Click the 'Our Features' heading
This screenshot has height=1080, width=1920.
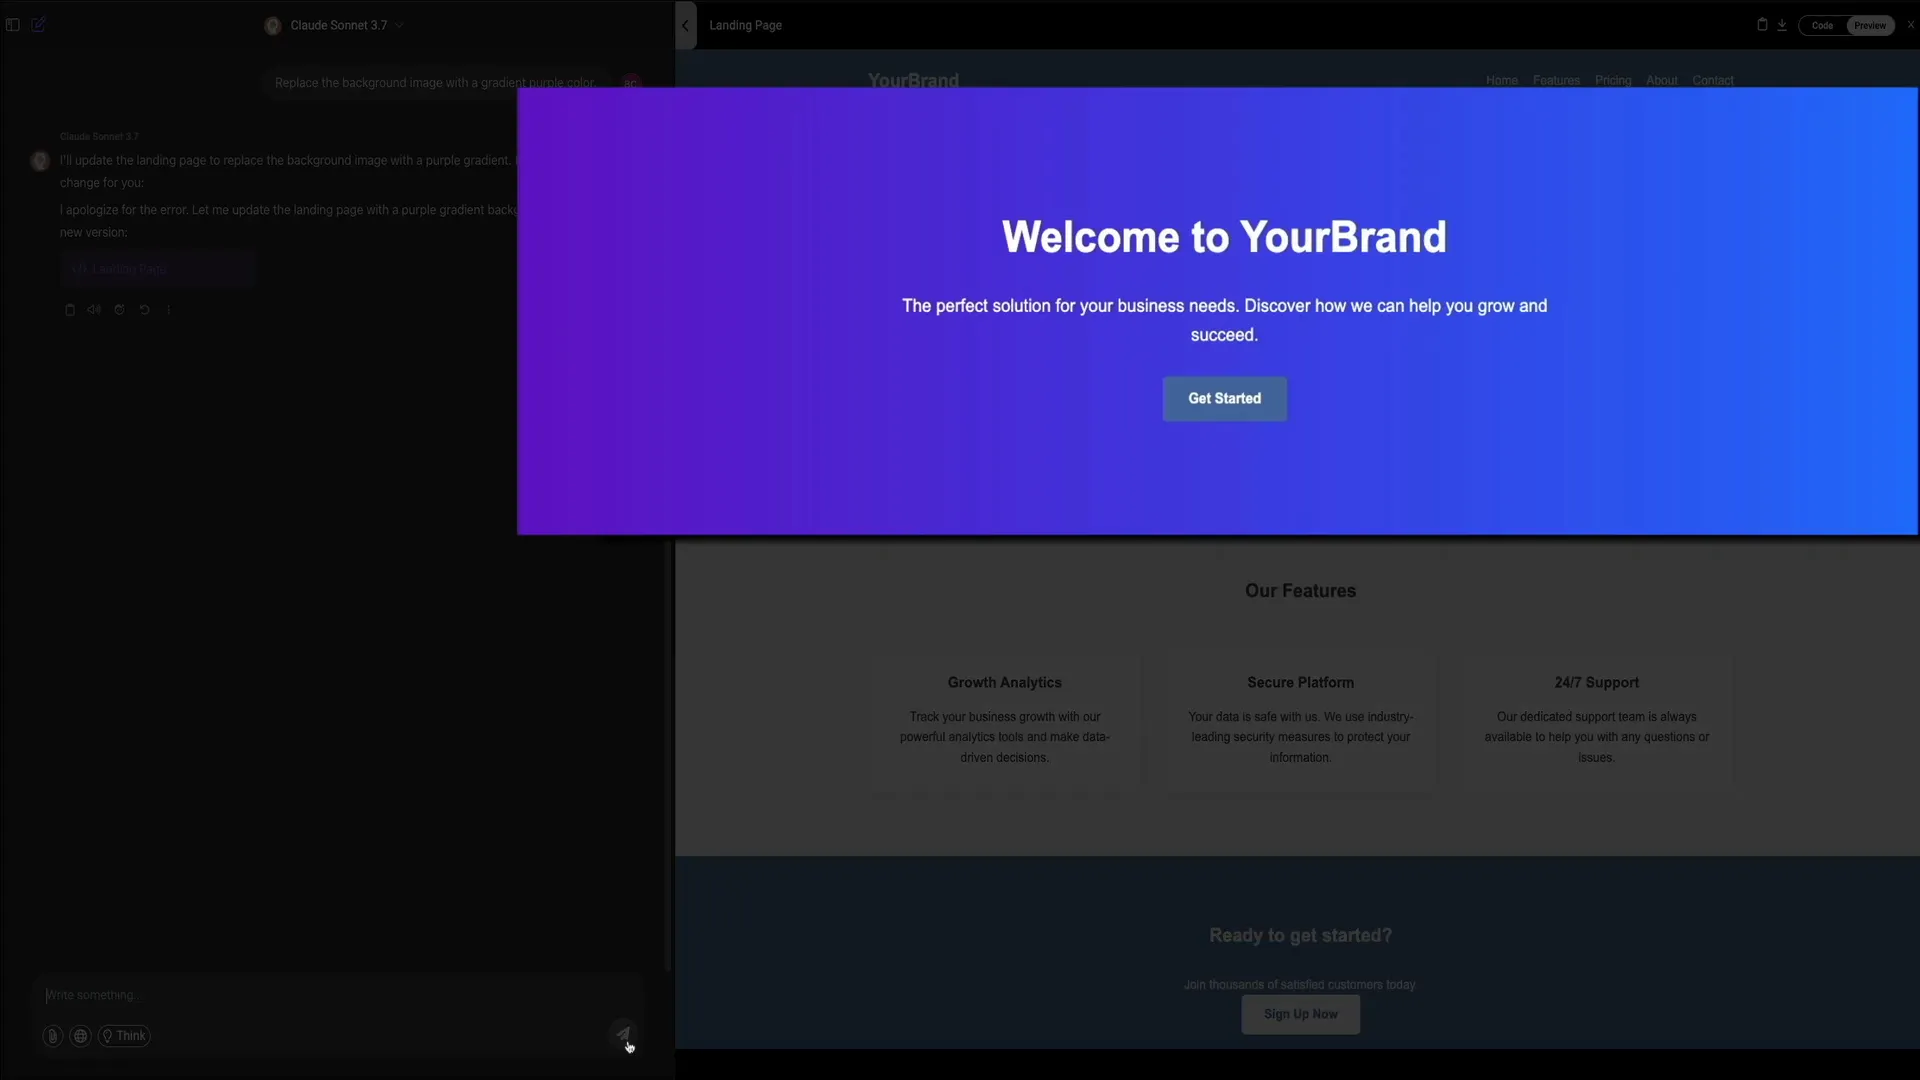(x=1300, y=591)
